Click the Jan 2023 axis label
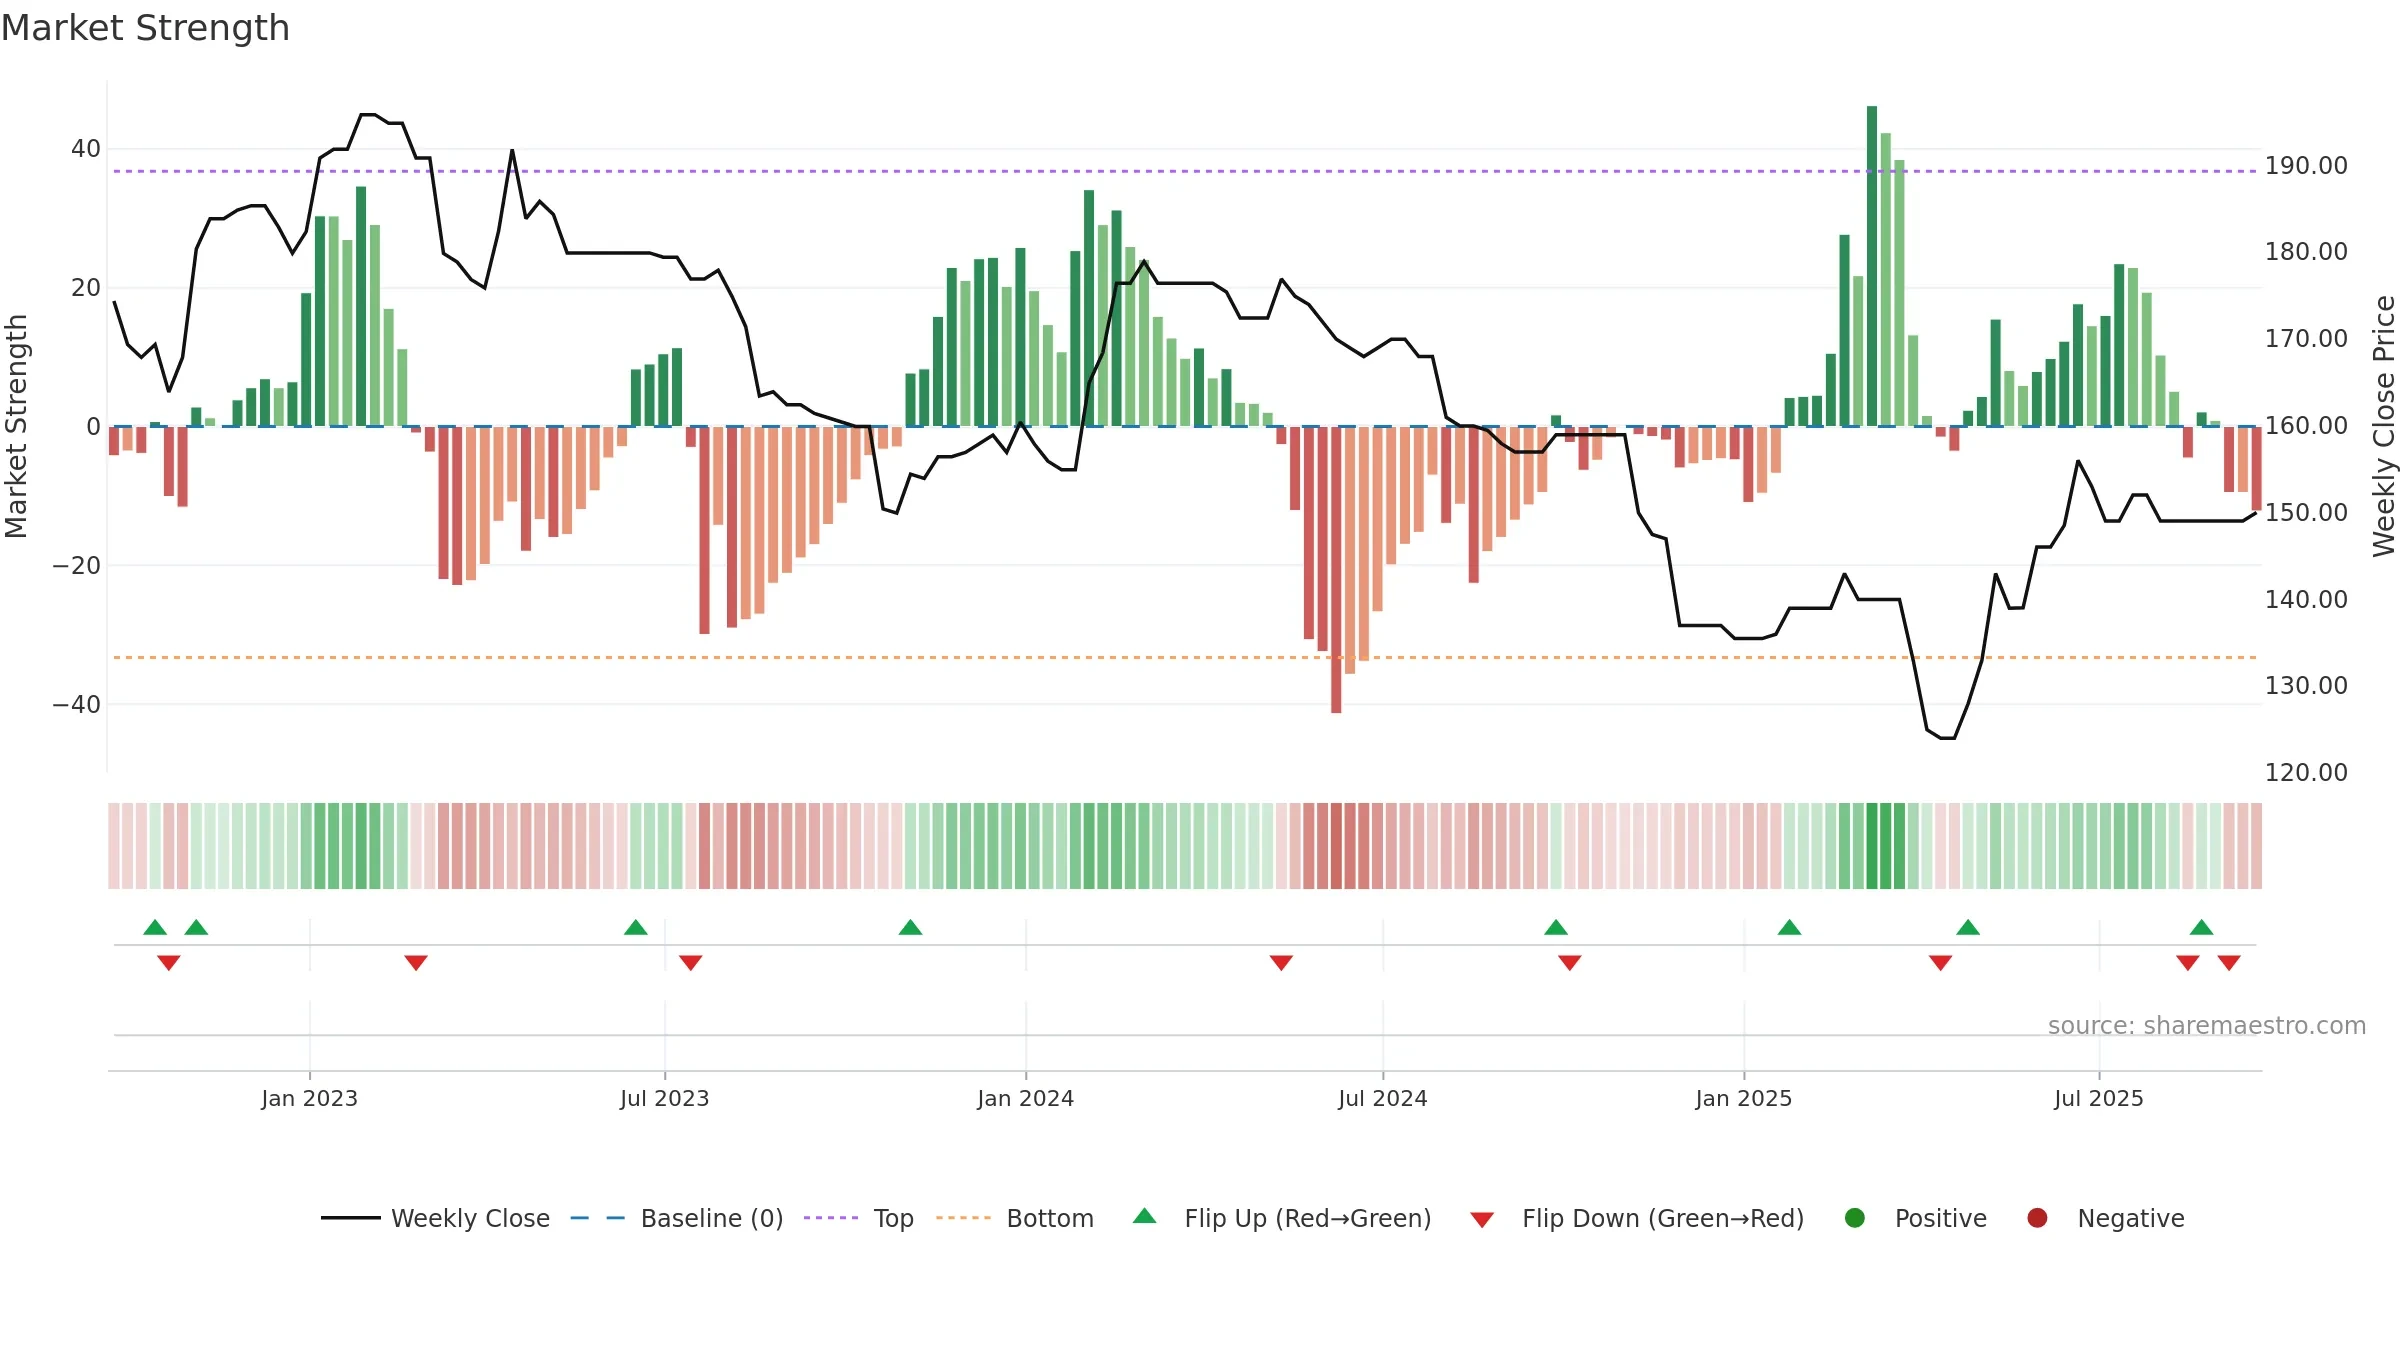The image size is (2400, 1350). [x=310, y=1098]
